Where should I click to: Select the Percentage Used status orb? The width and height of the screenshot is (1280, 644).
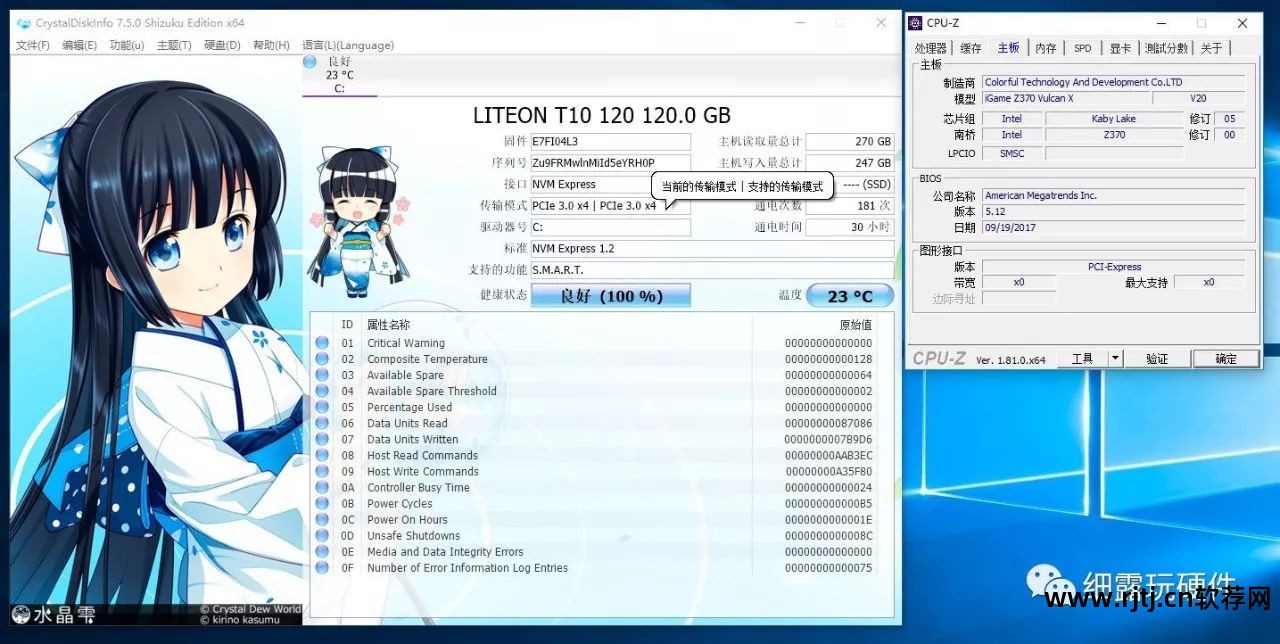pyautogui.click(x=322, y=407)
